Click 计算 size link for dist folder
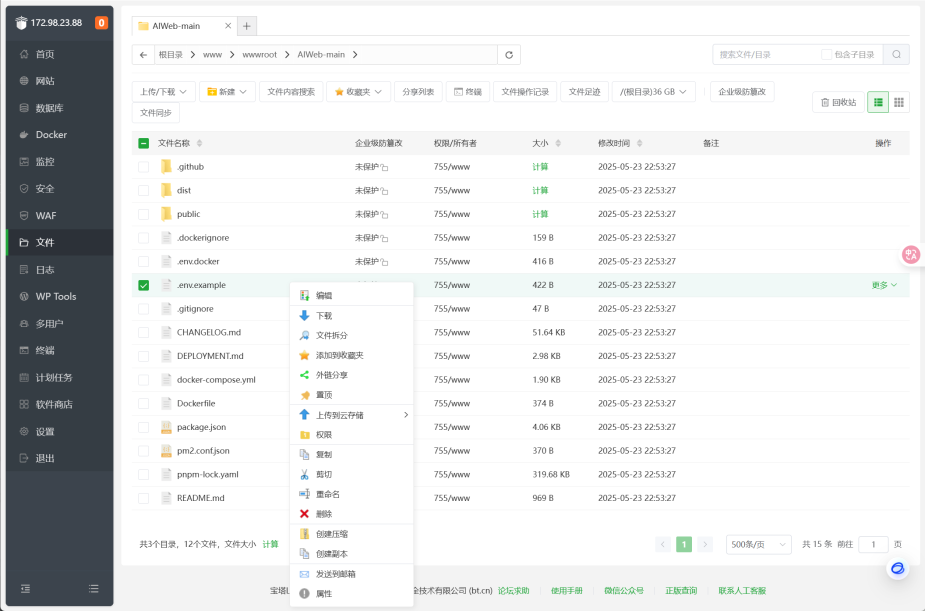This screenshot has width=925, height=611. tap(540, 190)
